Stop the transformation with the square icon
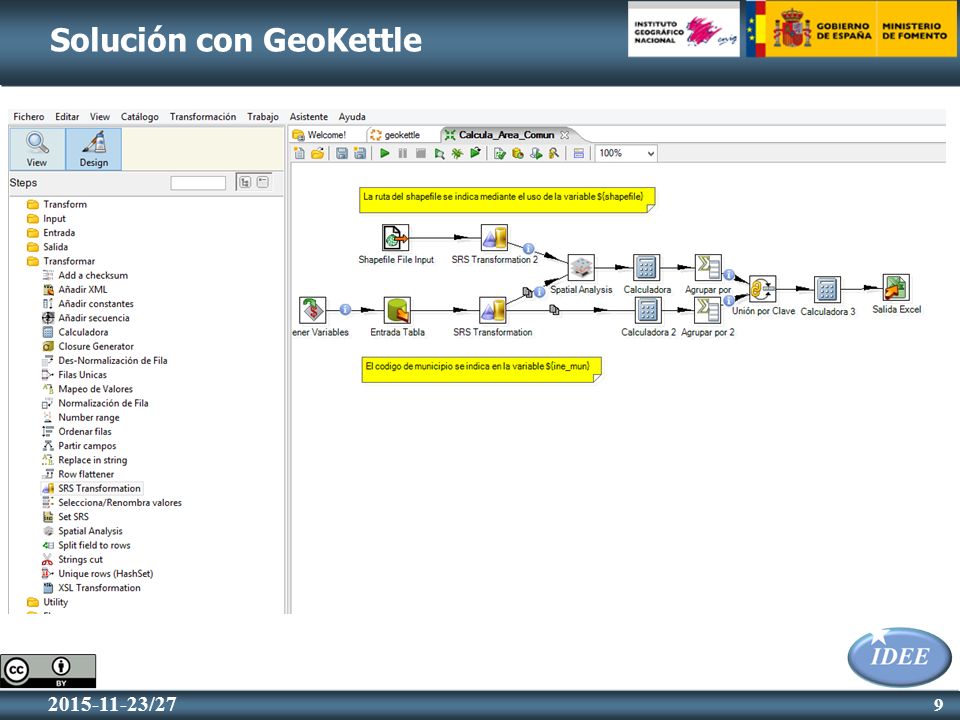 [421, 153]
